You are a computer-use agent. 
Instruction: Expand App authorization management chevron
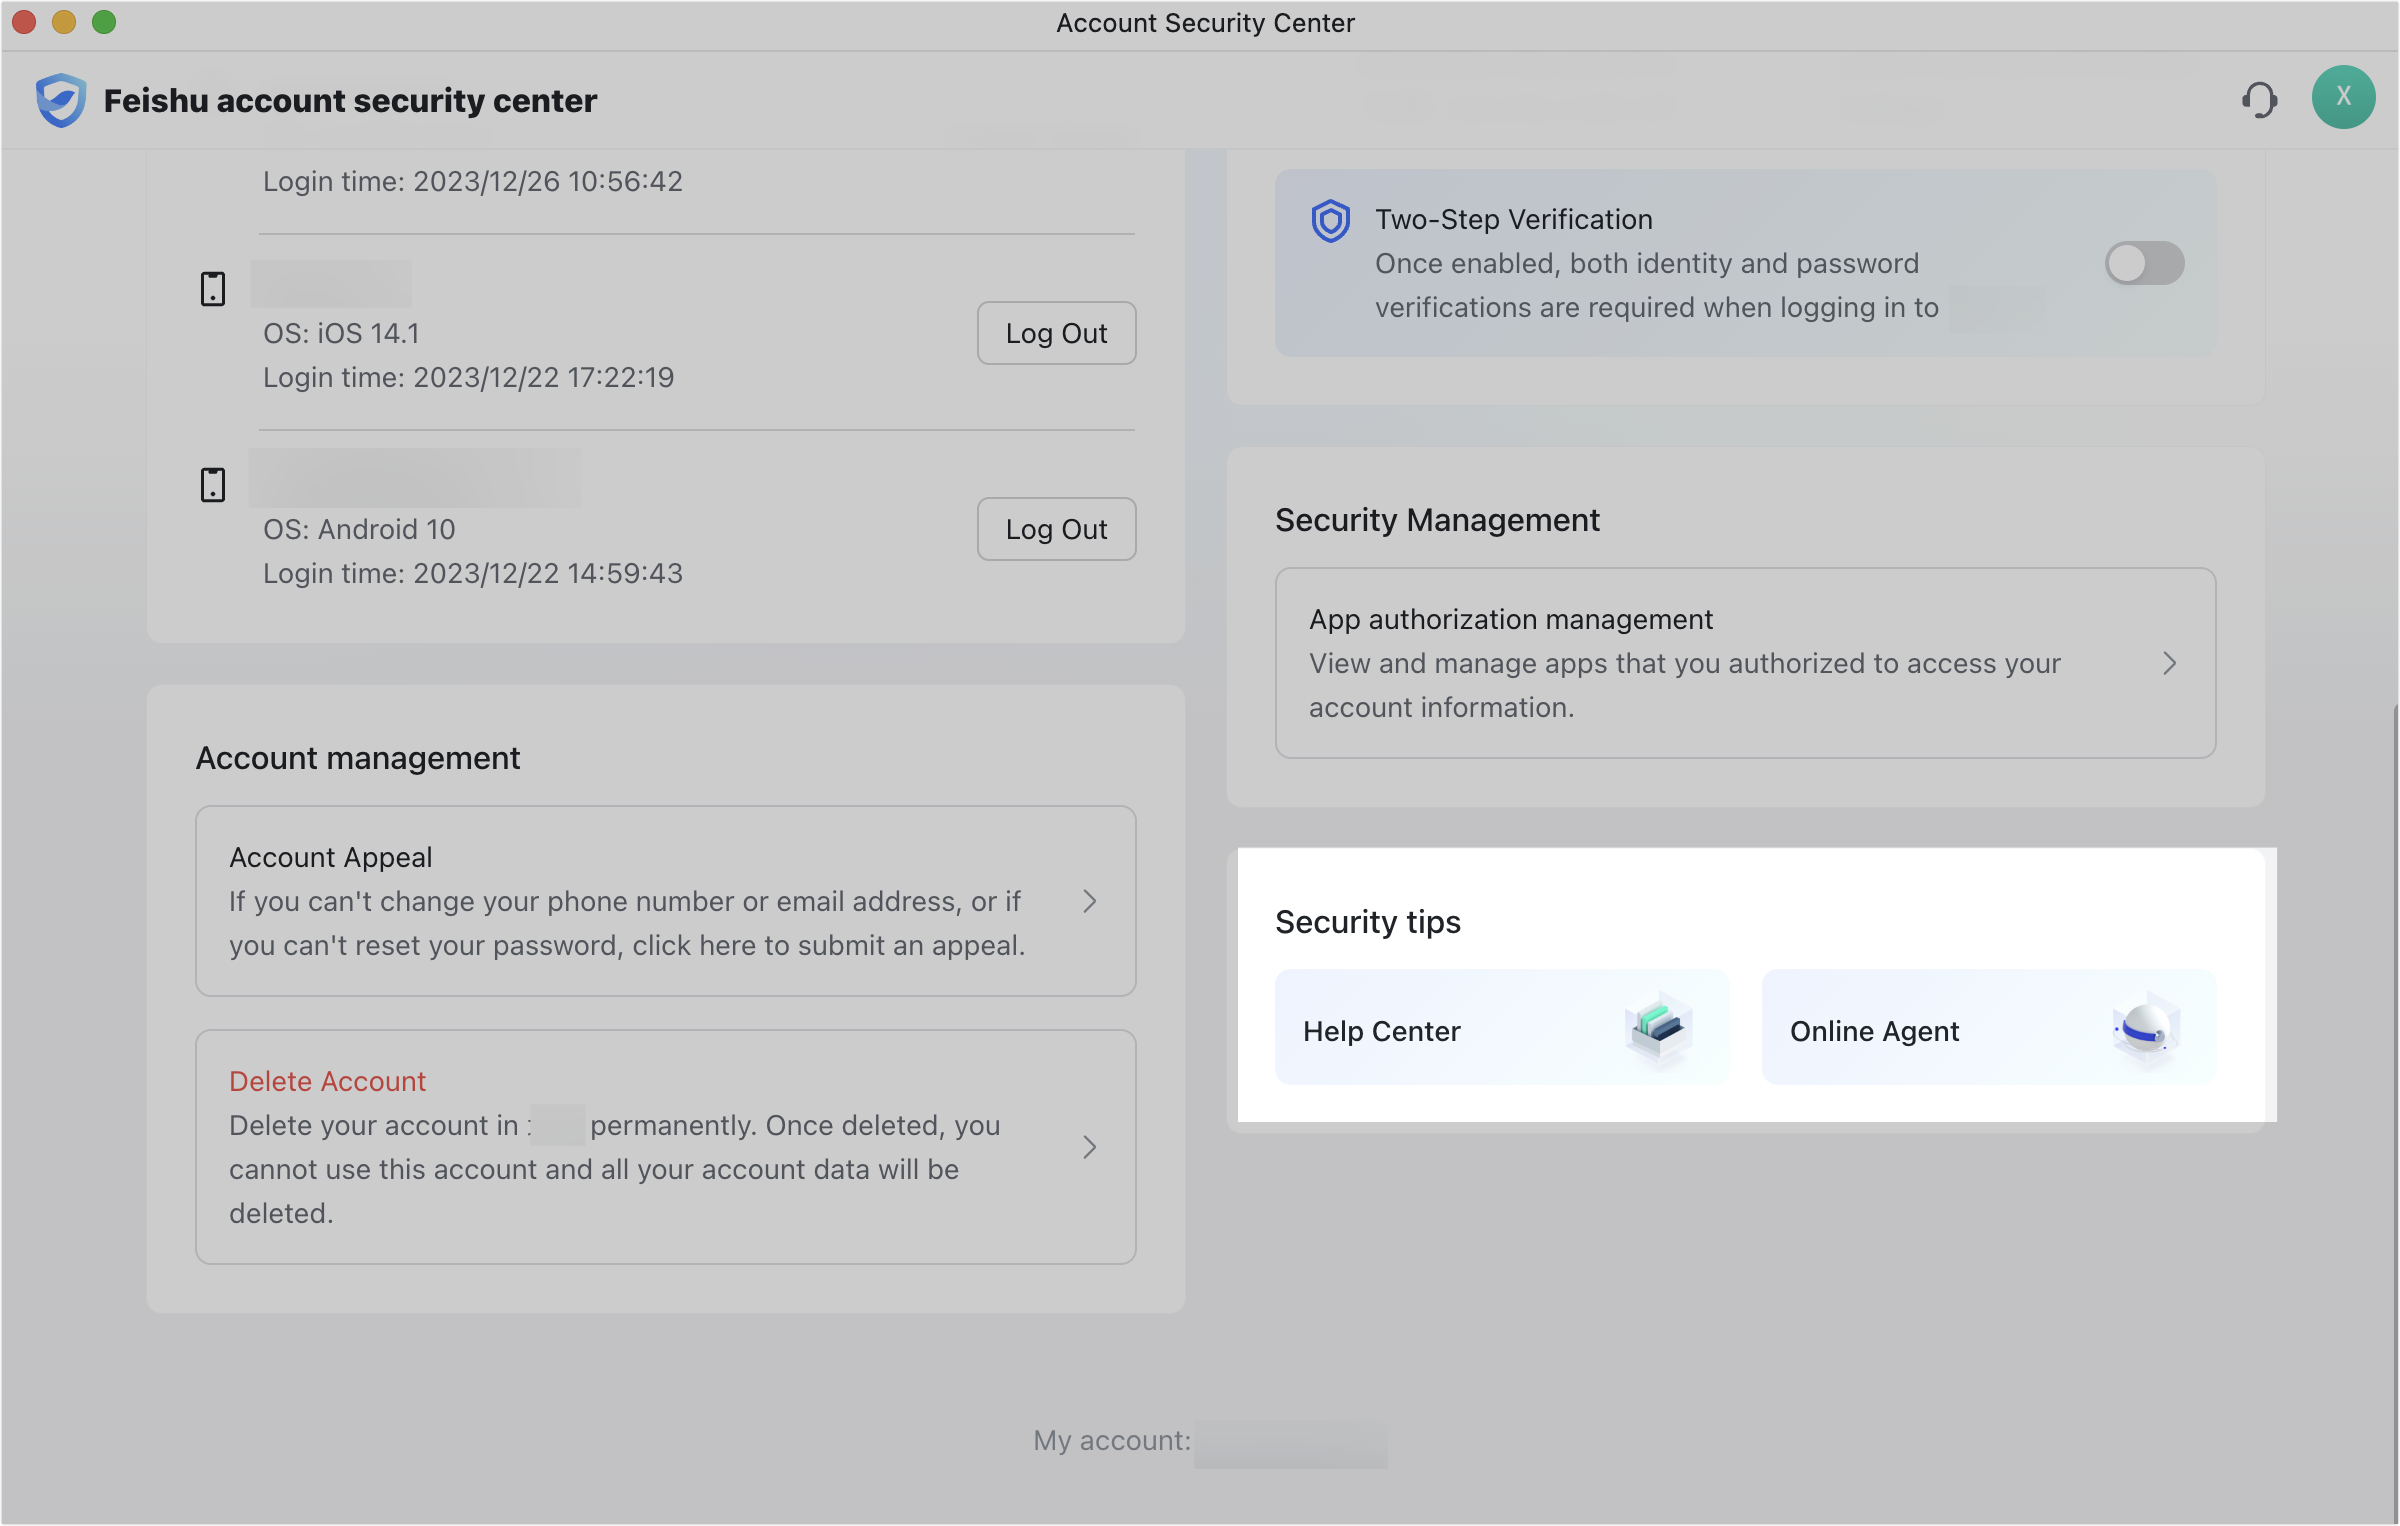2169,663
